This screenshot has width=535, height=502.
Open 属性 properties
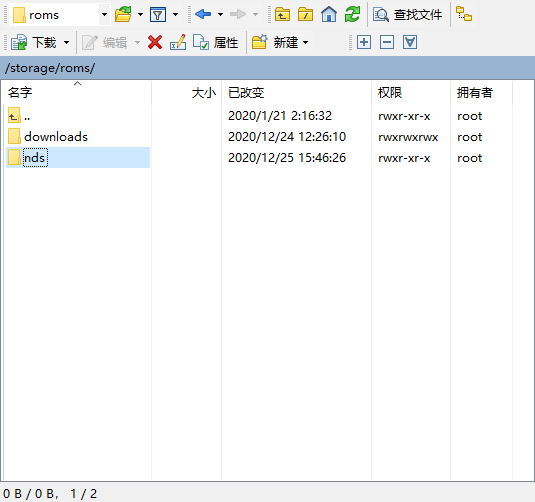pos(216,42)
